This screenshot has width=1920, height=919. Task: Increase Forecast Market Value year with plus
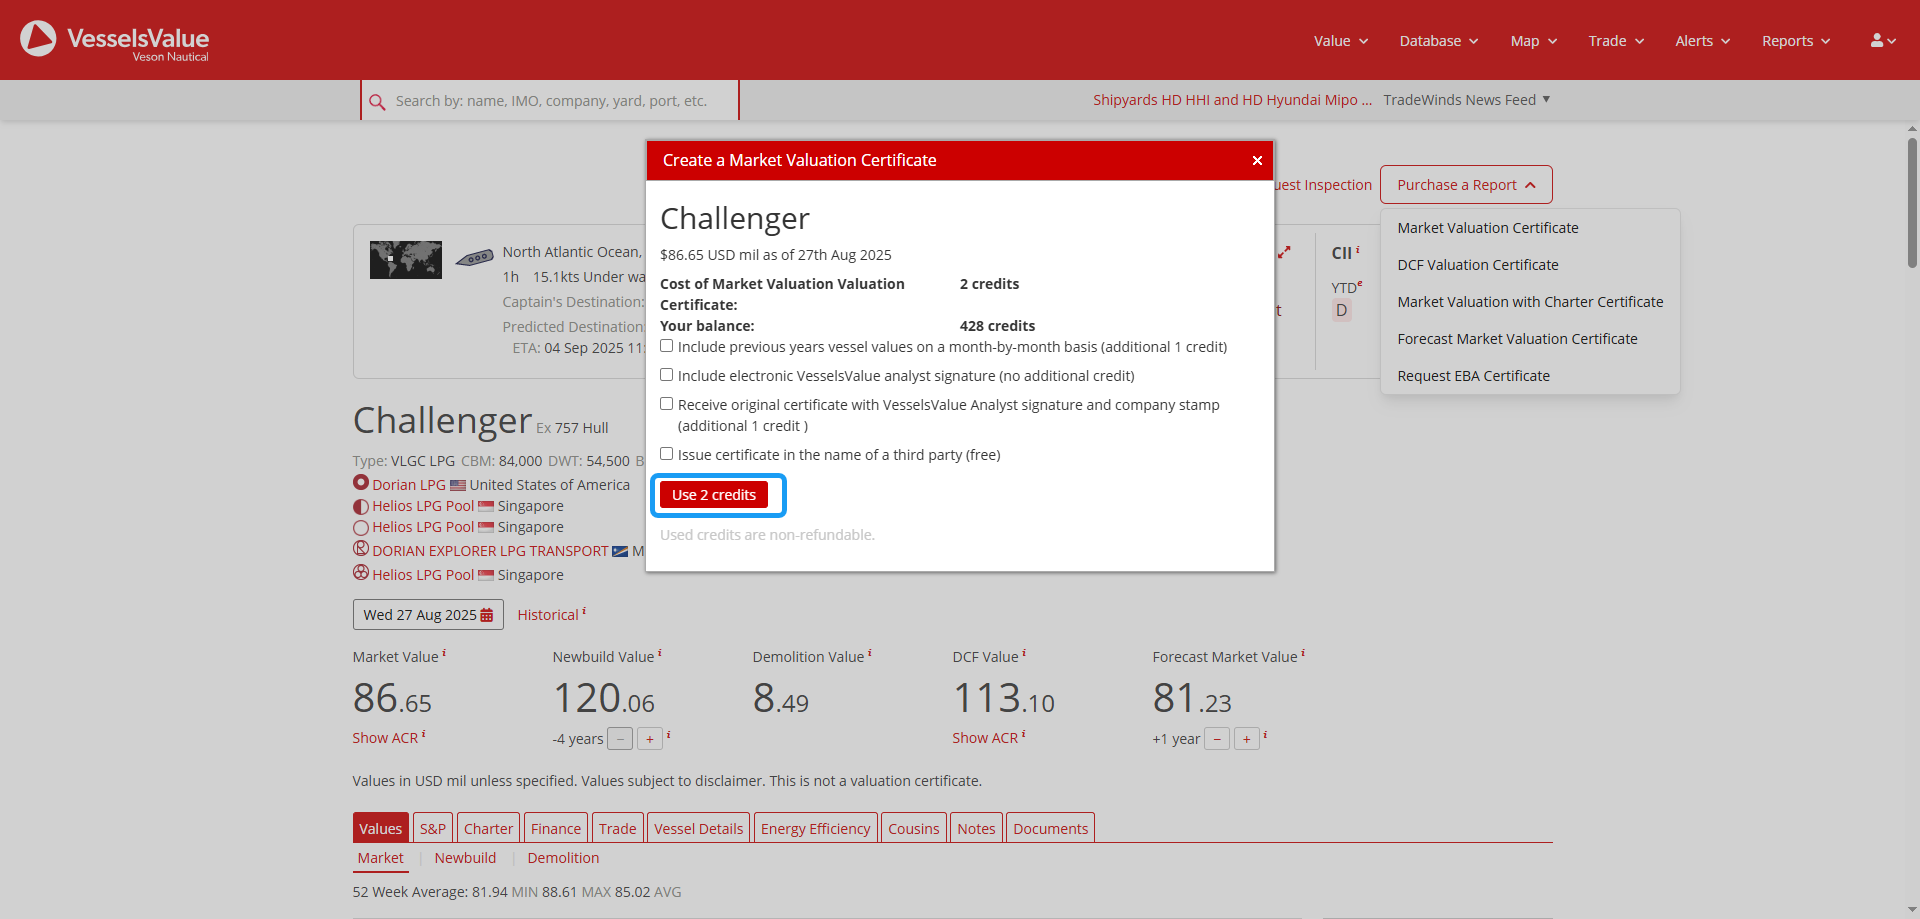[1246, 739]
